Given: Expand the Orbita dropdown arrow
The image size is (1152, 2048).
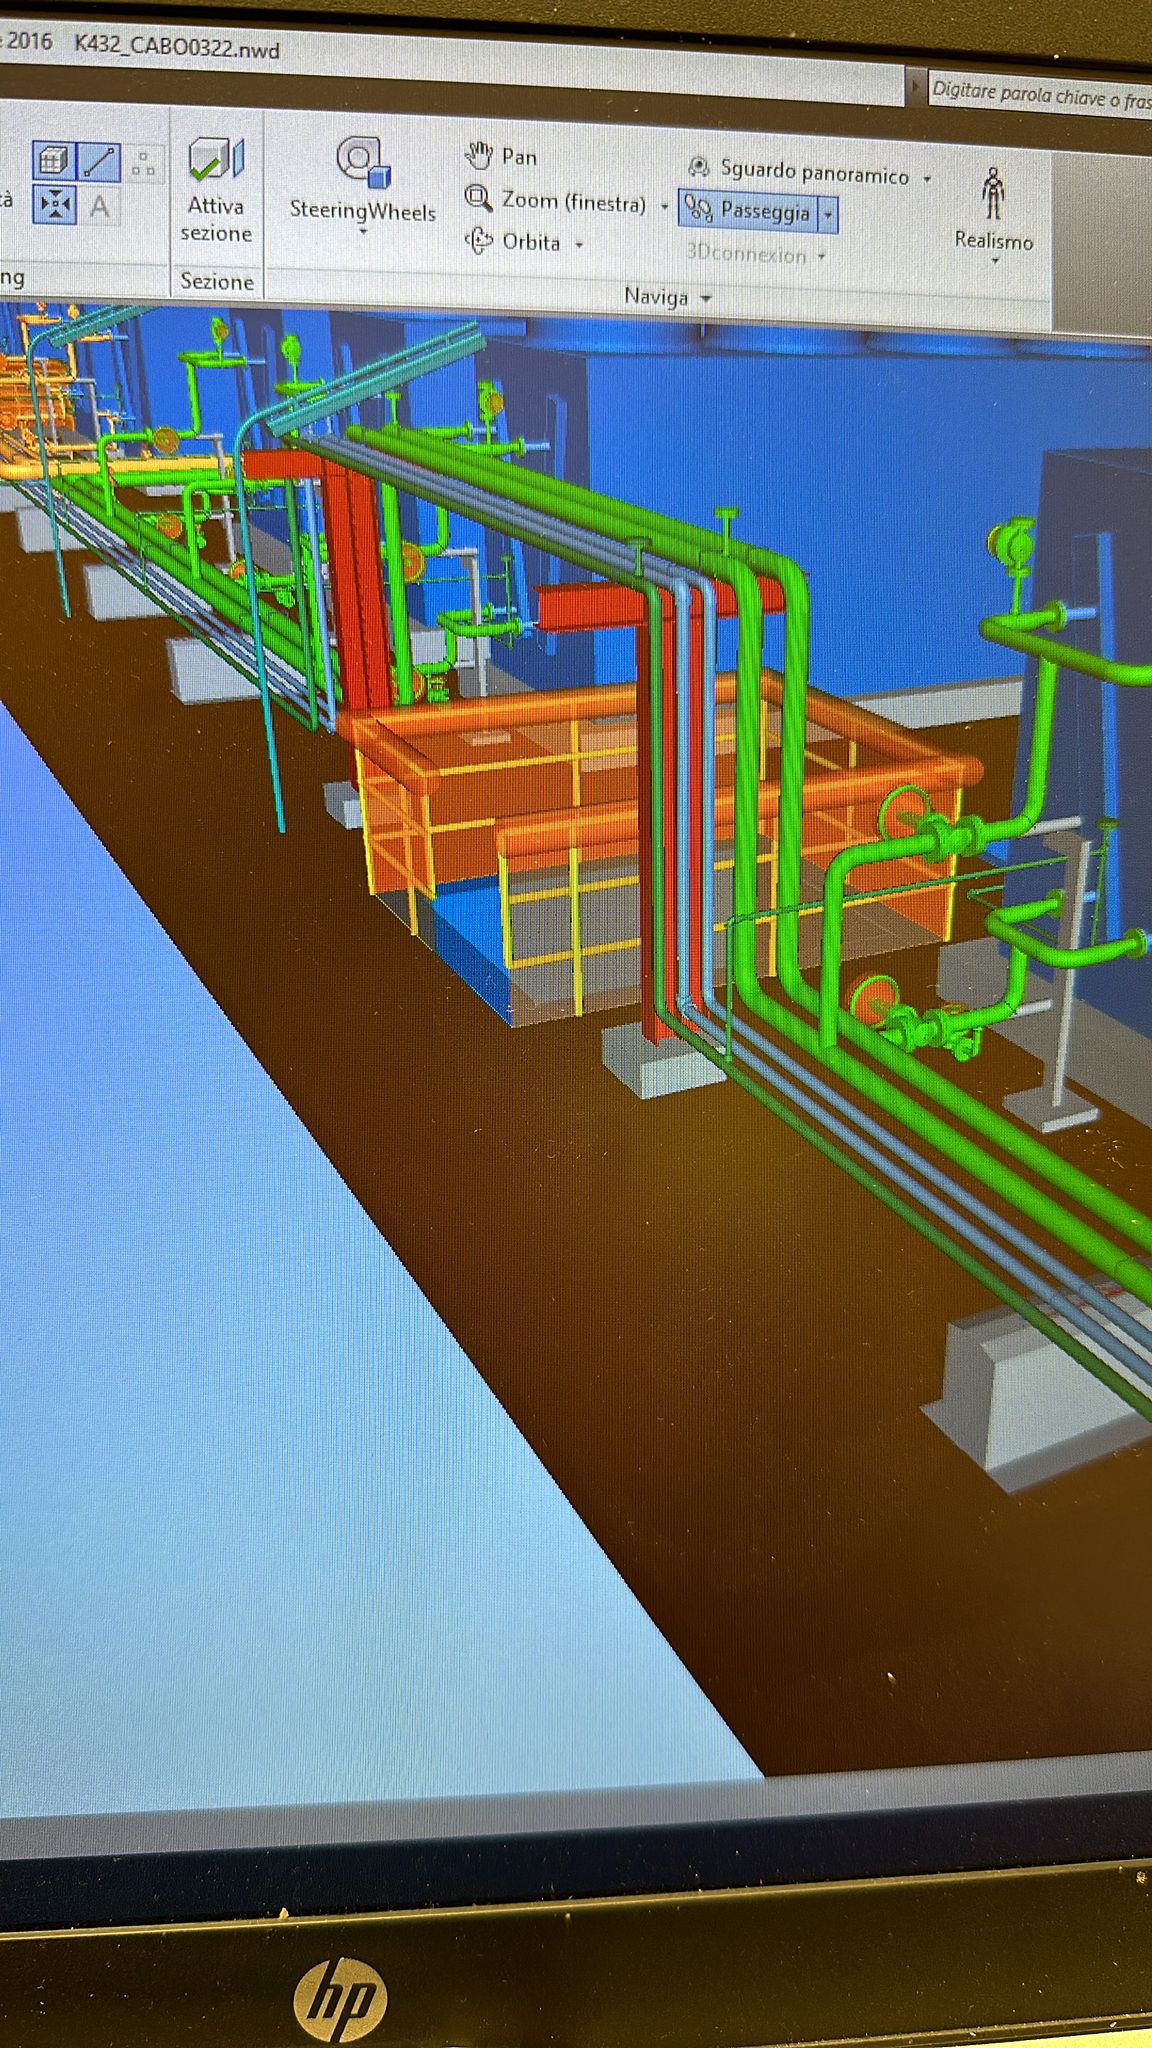Looking at the screenshot, I should click(x=579, y=244).
